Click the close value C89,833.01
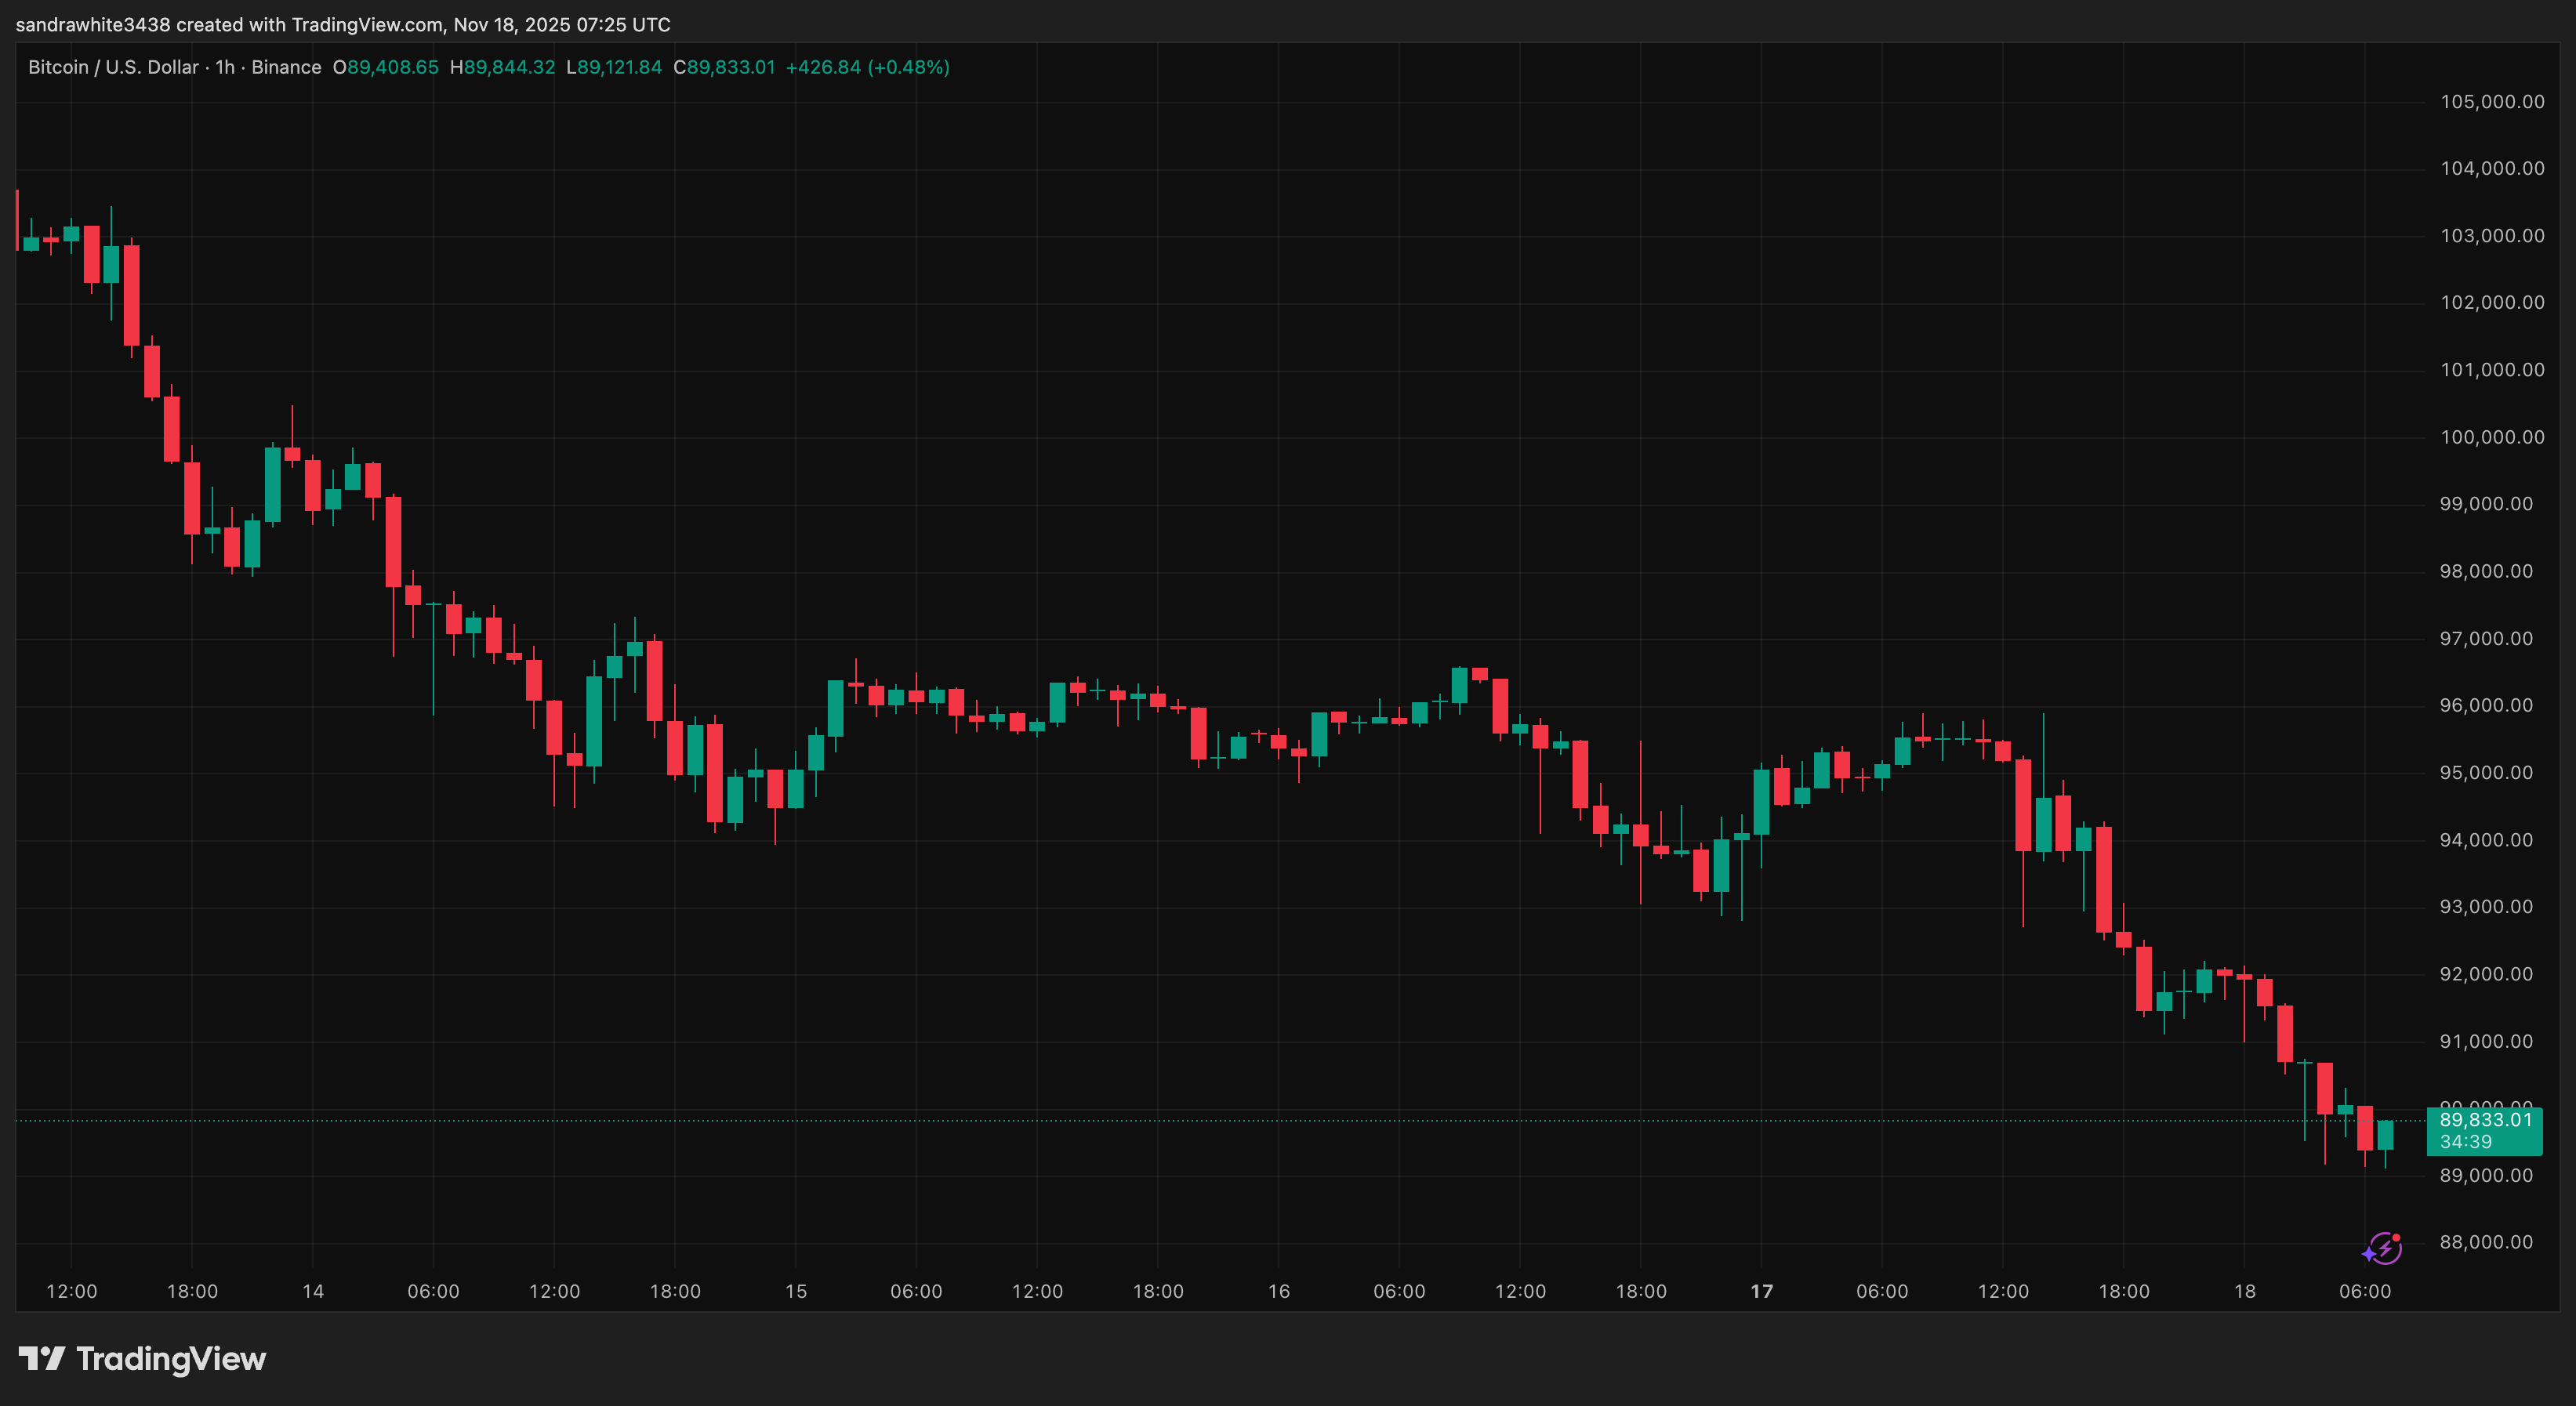2576x1406 pixels. pos(727,67)
